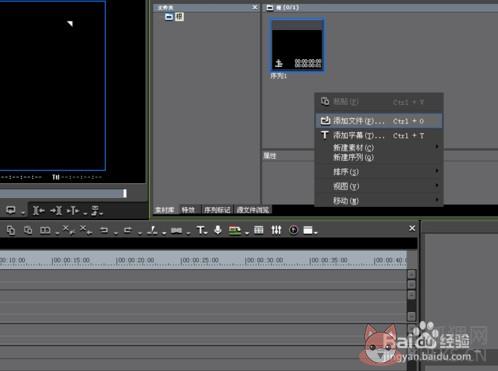Click the 00:00:25:00 timeline ruler mark
The width and height of the screenshot is (498, 371).
click(x=200, y=260)
